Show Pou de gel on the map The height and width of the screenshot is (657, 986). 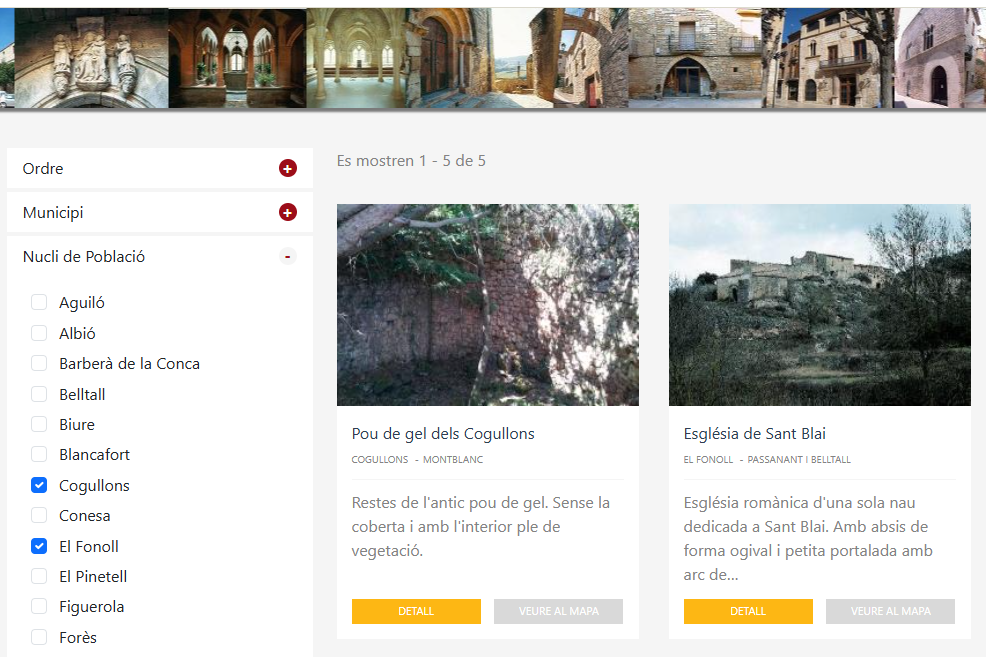(x=558, y=611)
